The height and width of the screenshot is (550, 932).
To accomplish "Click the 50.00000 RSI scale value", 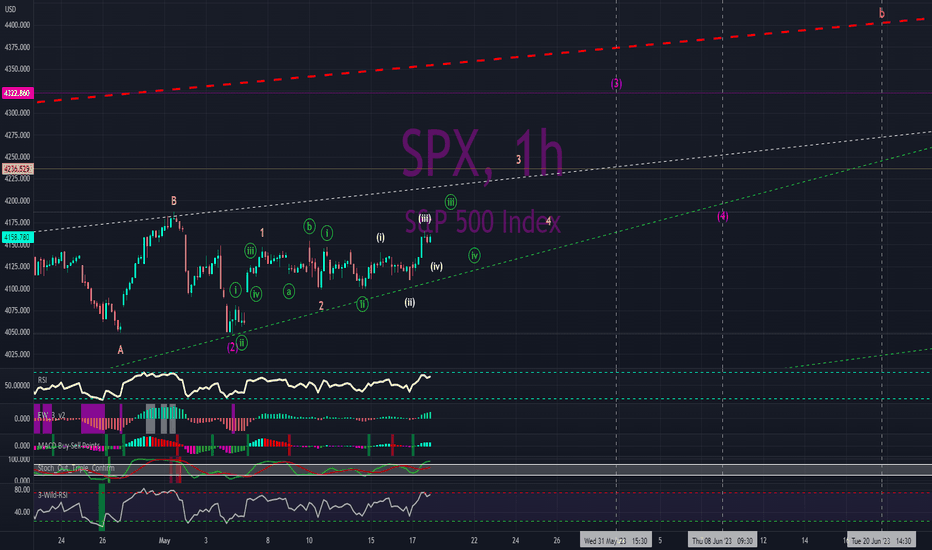I will [17, 385].
